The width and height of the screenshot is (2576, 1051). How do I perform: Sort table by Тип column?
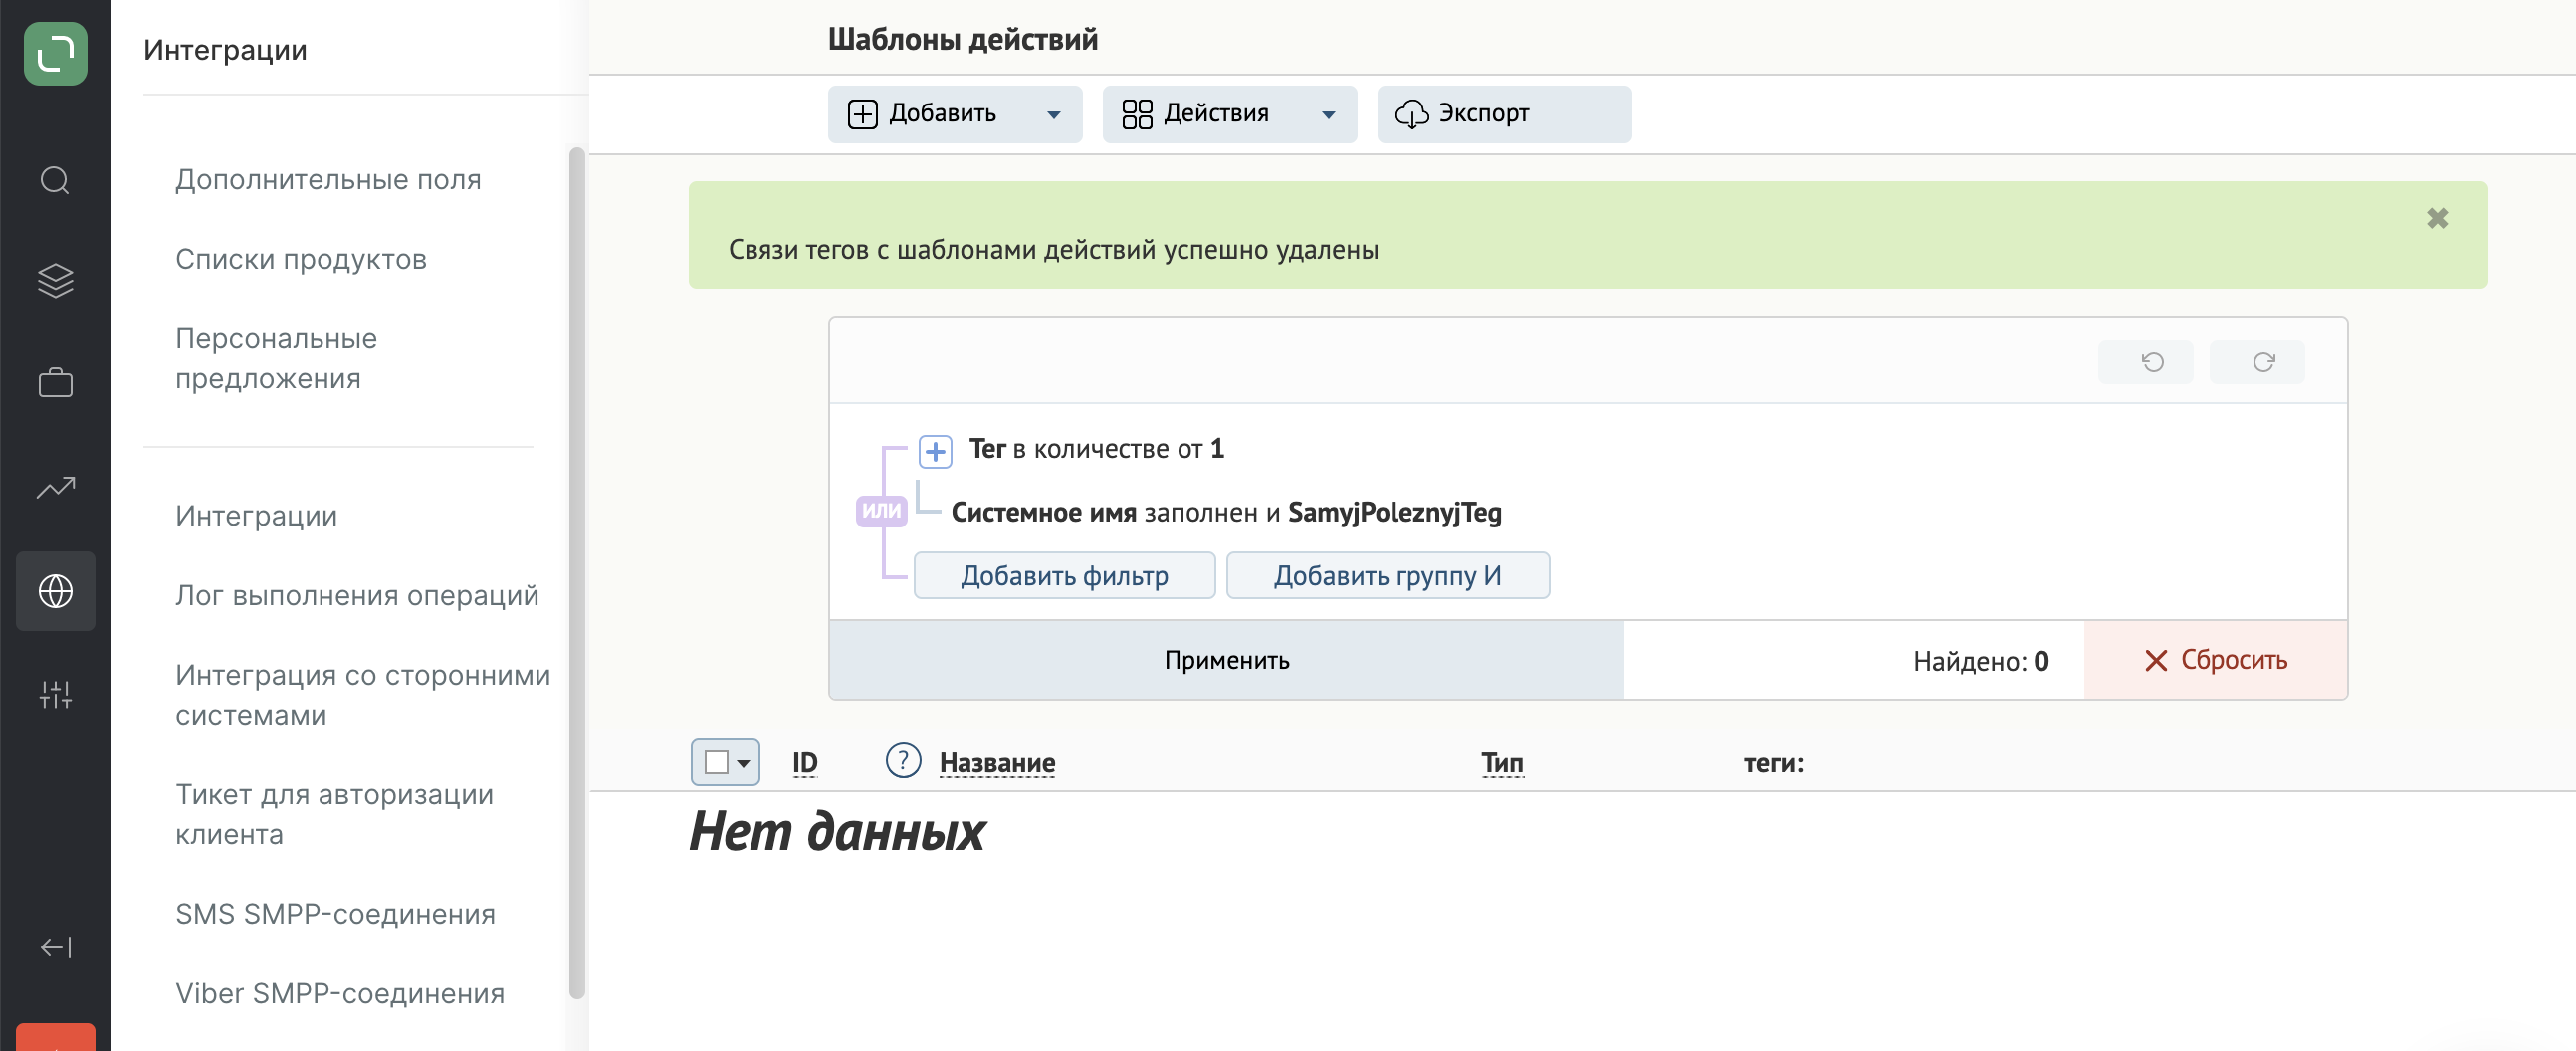point(1502,764)
